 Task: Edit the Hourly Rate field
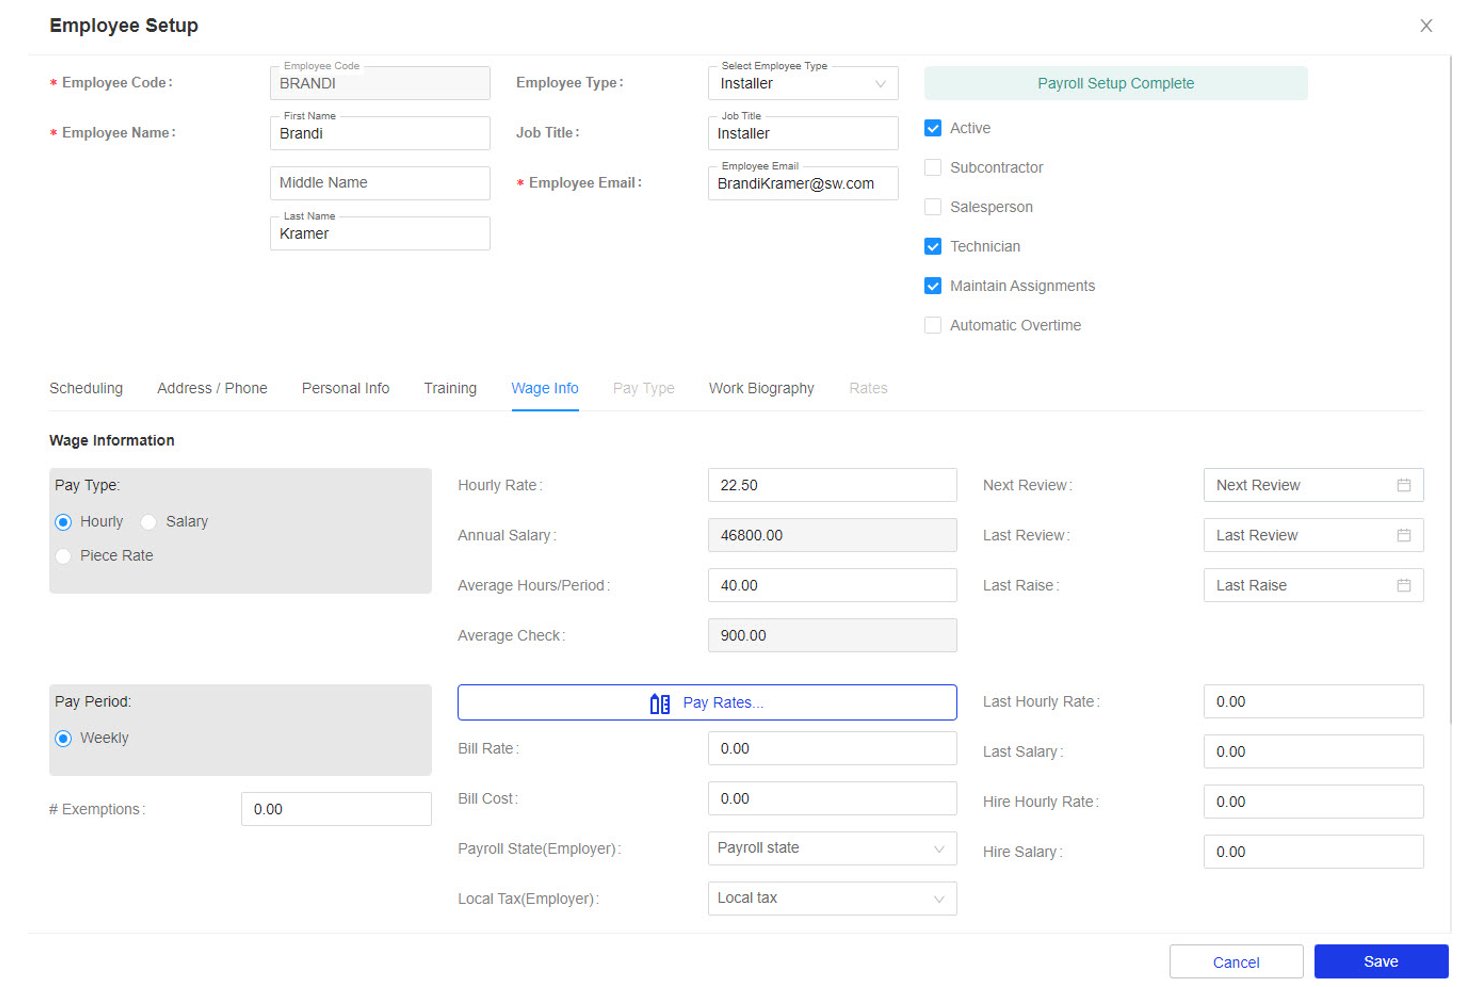(832, 485)
